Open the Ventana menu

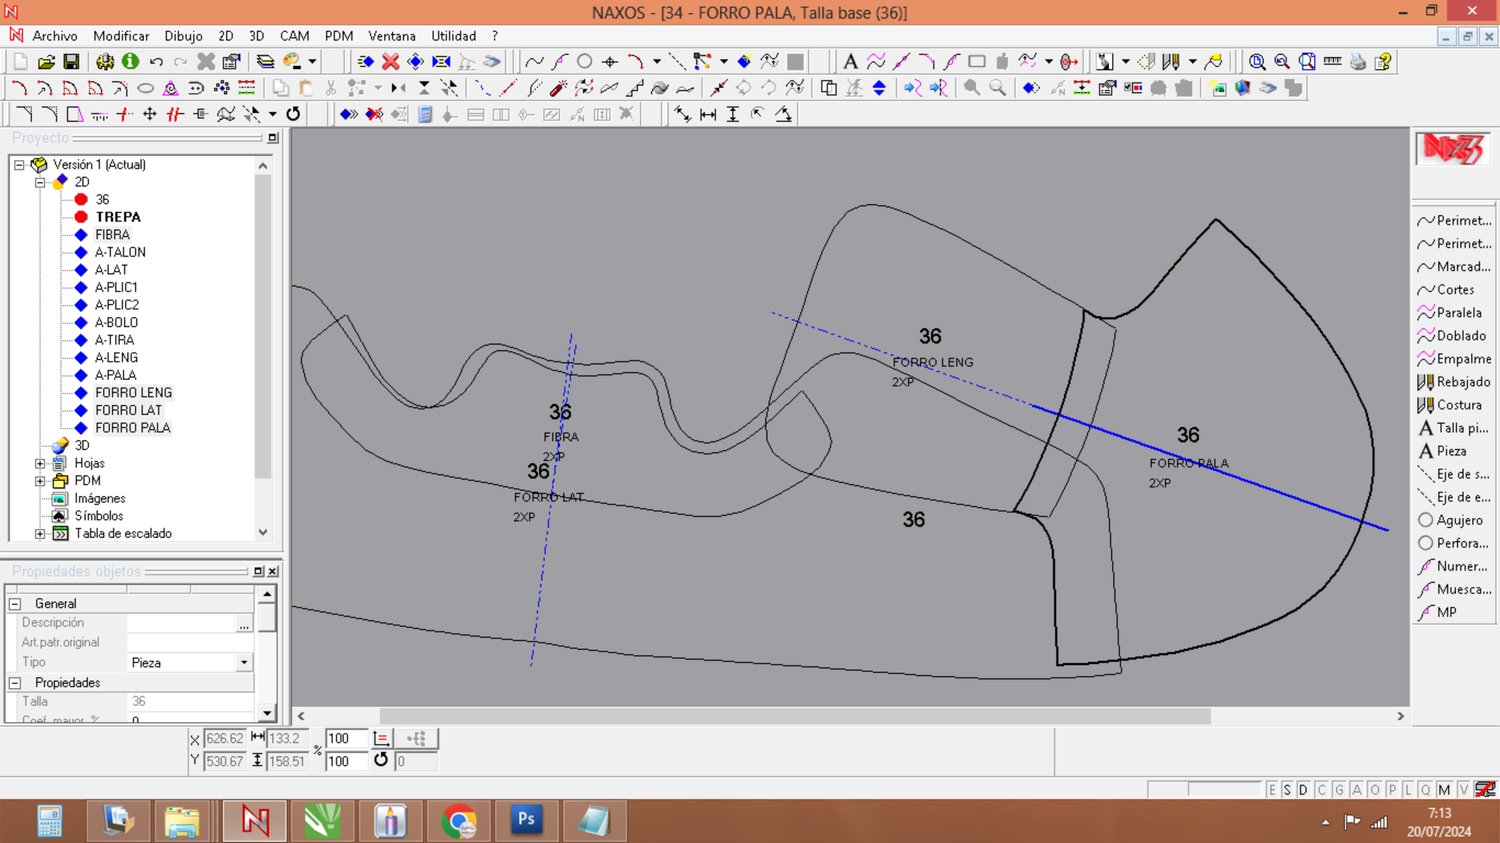coord(392,36)
